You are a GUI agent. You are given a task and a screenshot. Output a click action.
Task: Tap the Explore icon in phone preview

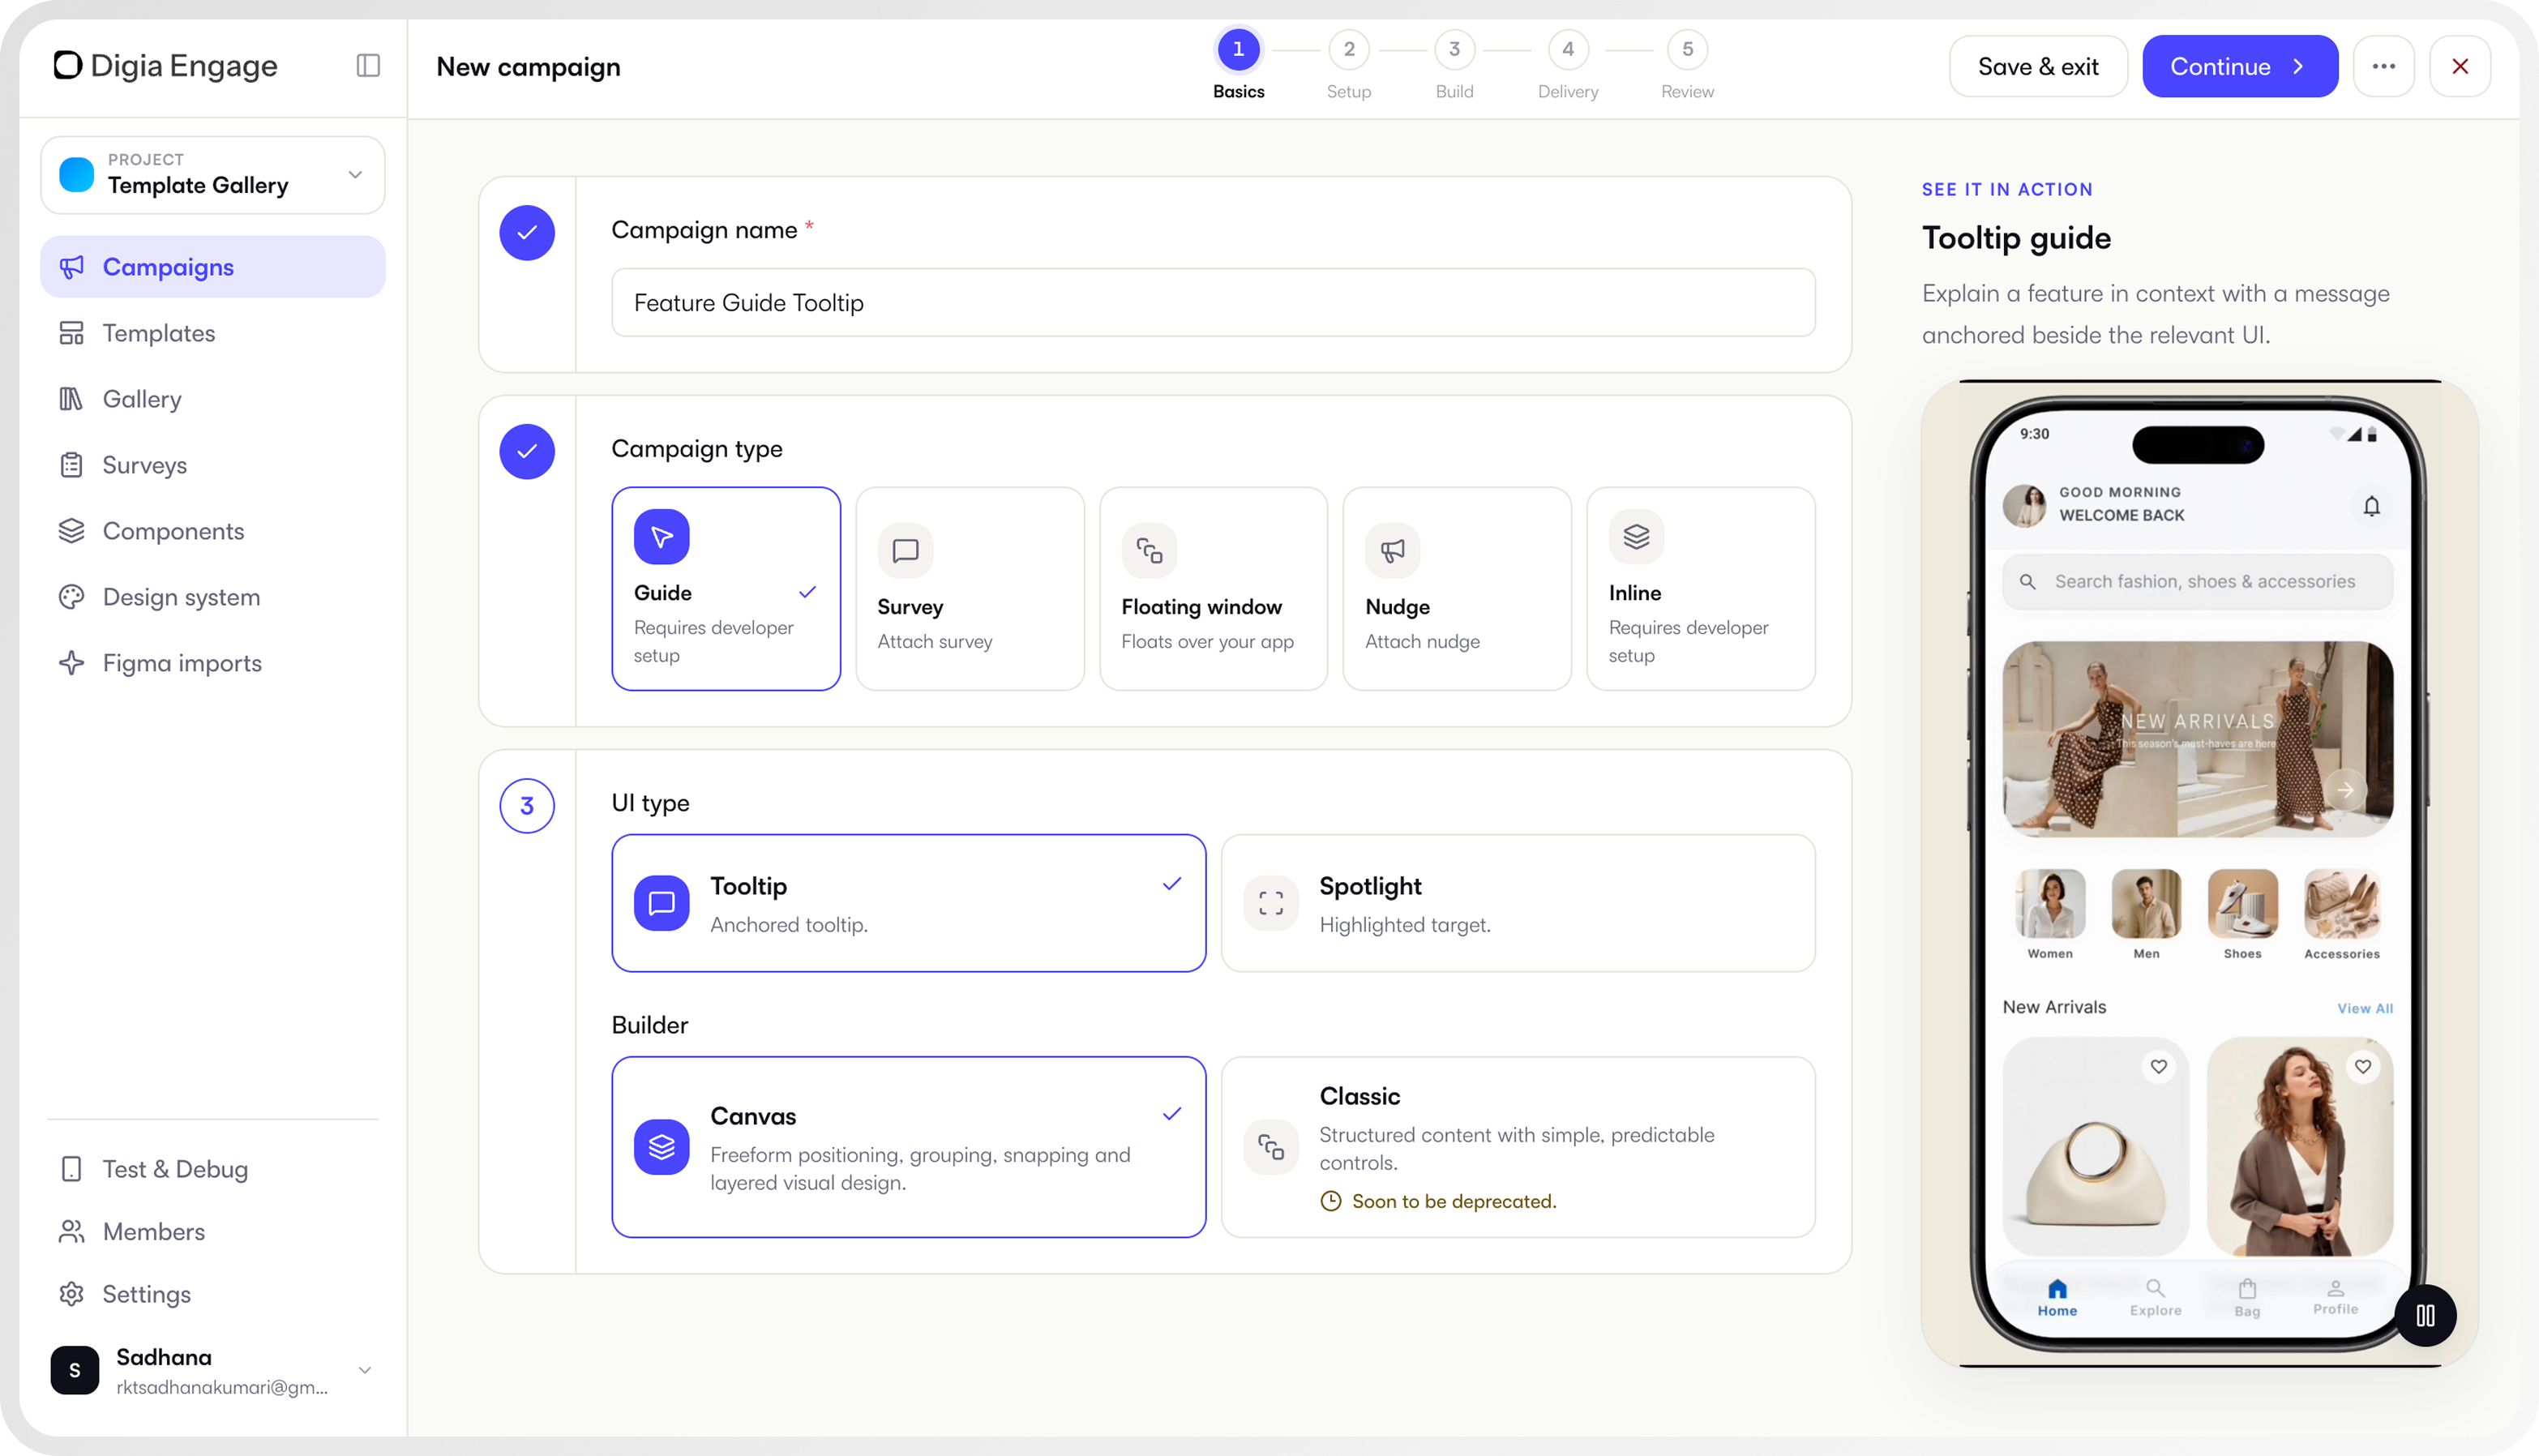coord(2155,1297)
